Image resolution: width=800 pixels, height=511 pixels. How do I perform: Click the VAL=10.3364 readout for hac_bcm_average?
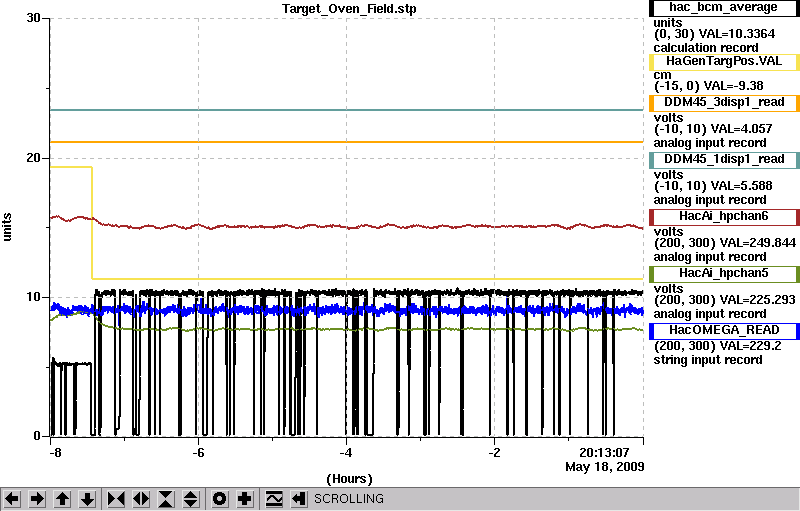[x=737, y=34]
